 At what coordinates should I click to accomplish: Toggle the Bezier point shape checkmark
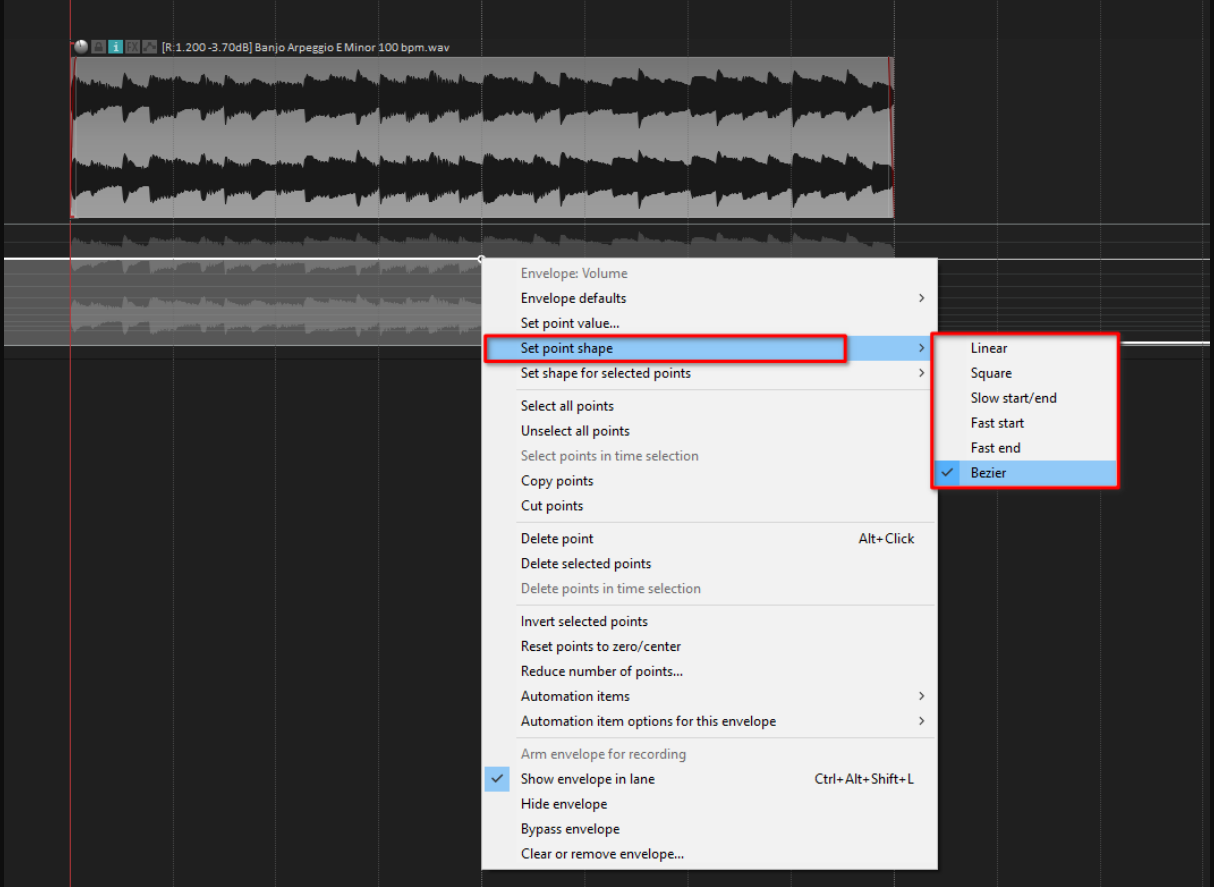click(x=946, y=472)
